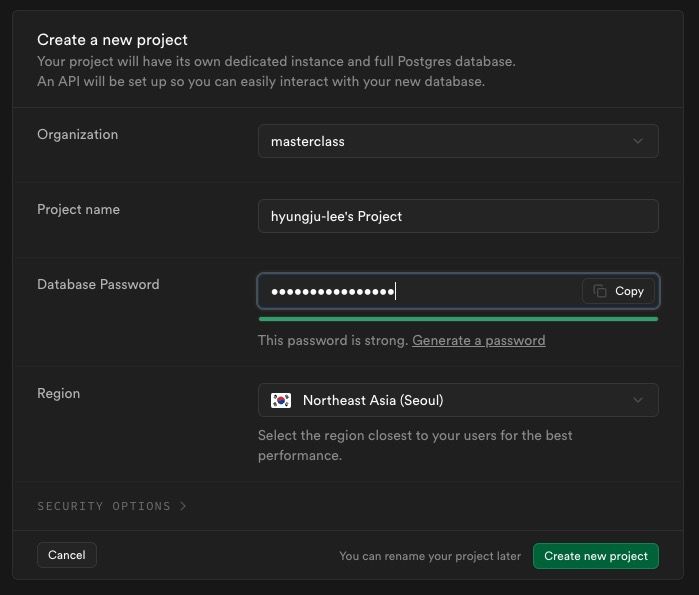Click the Create a new project heading
The width and height of the screenshot is (699, 595).
[112, 40]
